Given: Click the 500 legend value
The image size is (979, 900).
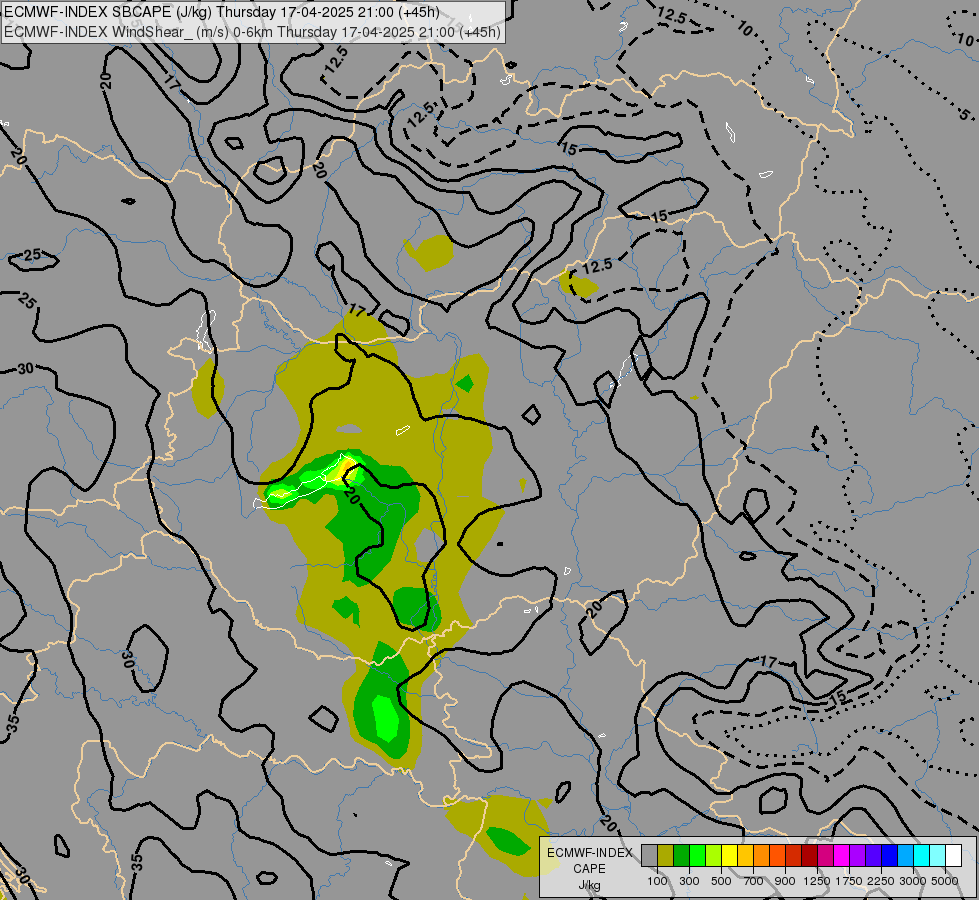Looking at the screenshot, I should click(721, 881).
